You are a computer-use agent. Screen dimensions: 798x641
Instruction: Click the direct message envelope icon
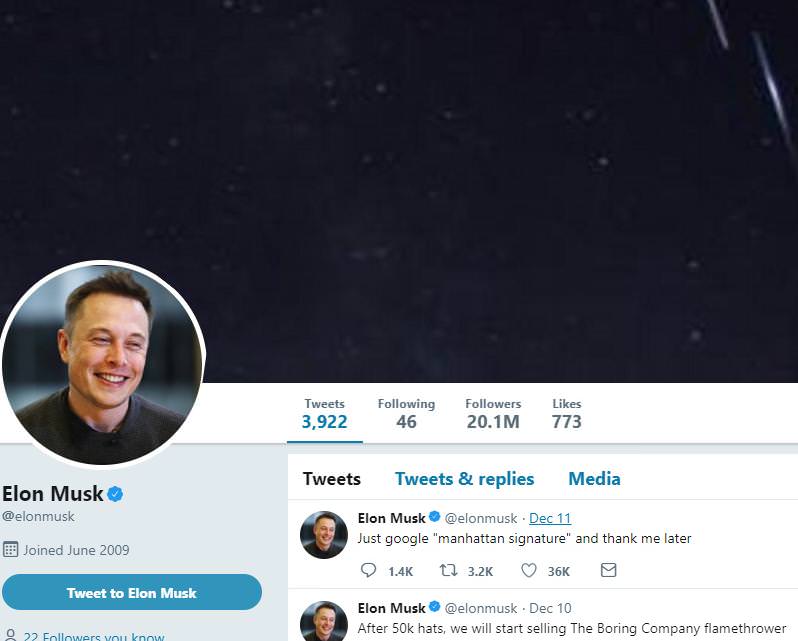[x=609, y=570]
